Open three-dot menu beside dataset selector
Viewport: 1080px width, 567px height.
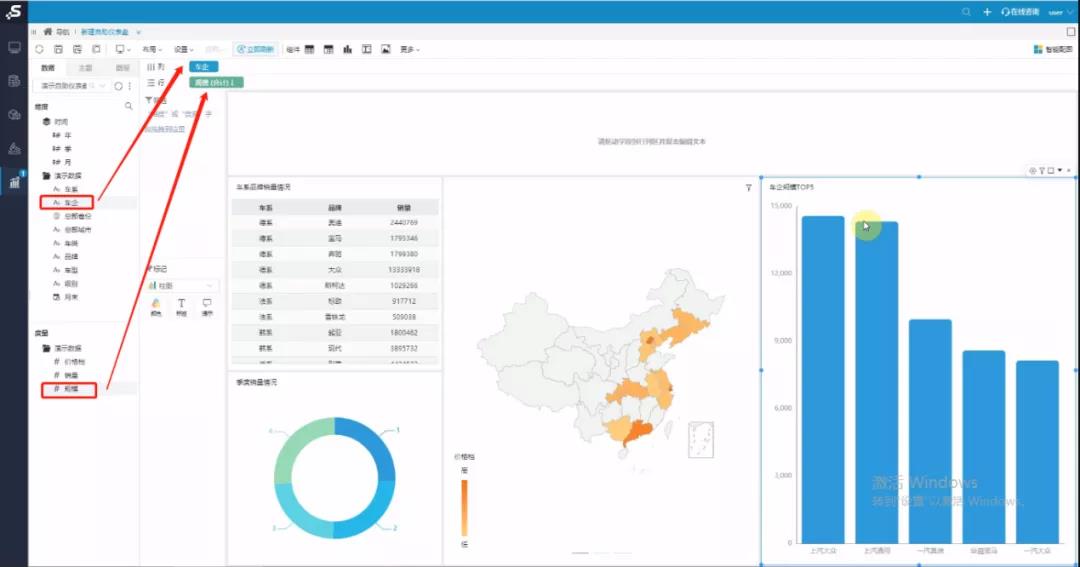[x=129, y=86]
